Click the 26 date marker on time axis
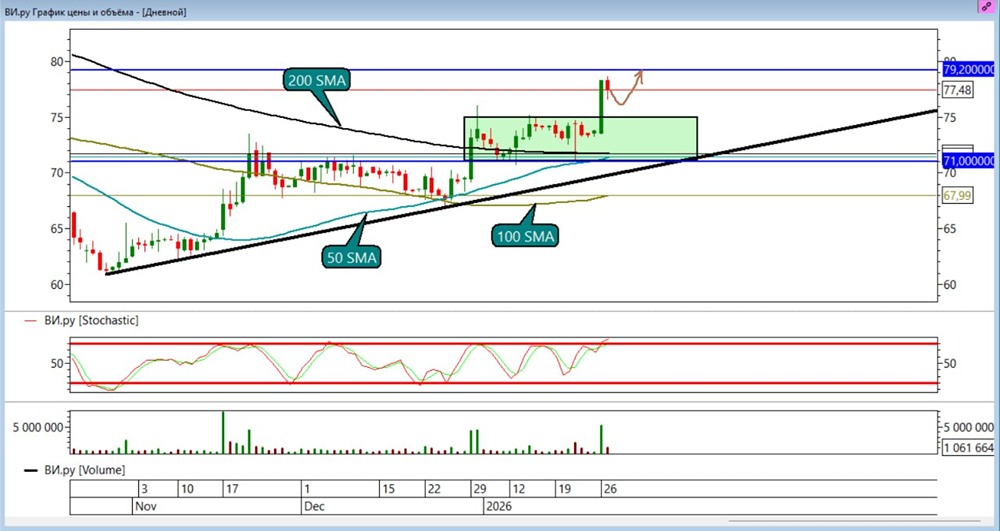The width and height of the screenshot is (1000, 531). [x=611, y=490]
